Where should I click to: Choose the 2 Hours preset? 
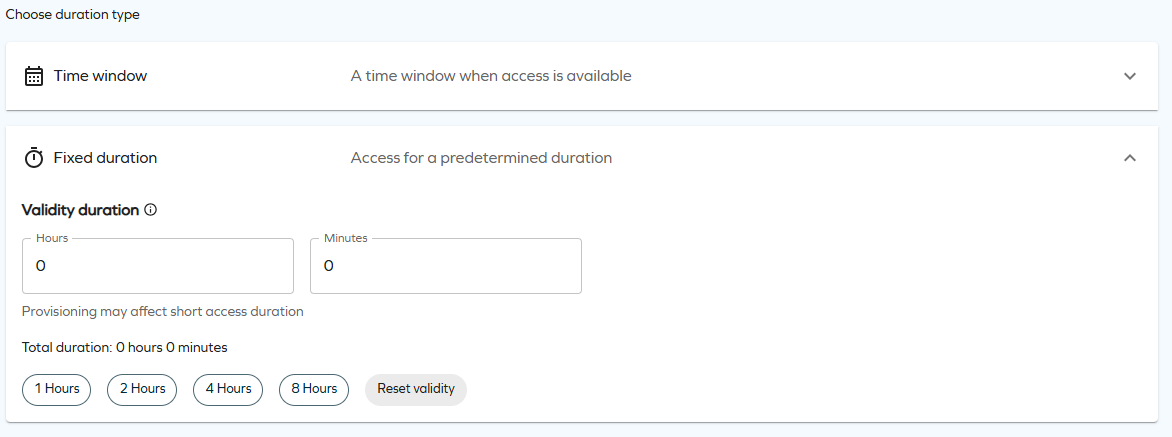click(142, 389)
